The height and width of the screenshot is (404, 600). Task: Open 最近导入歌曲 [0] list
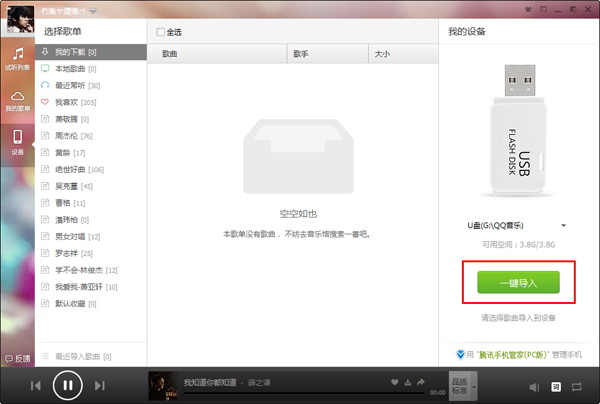click(91, 356)
